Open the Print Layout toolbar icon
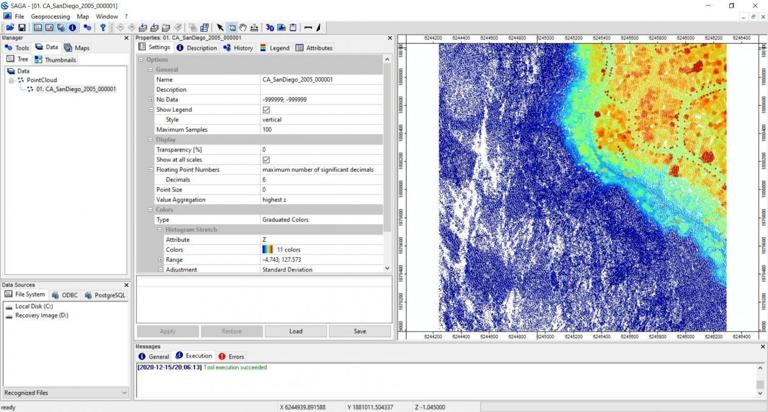The width and height of the screenshot is (768, 412). point(282,28)
